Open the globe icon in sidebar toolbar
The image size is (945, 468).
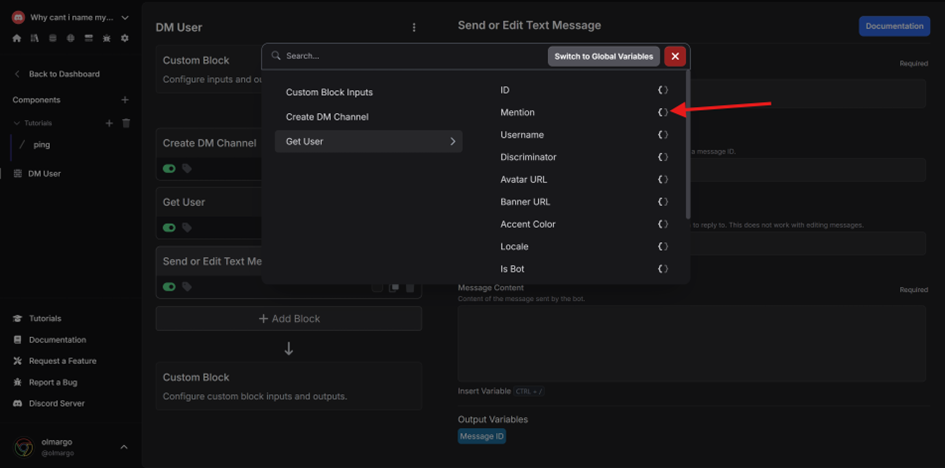71,38
